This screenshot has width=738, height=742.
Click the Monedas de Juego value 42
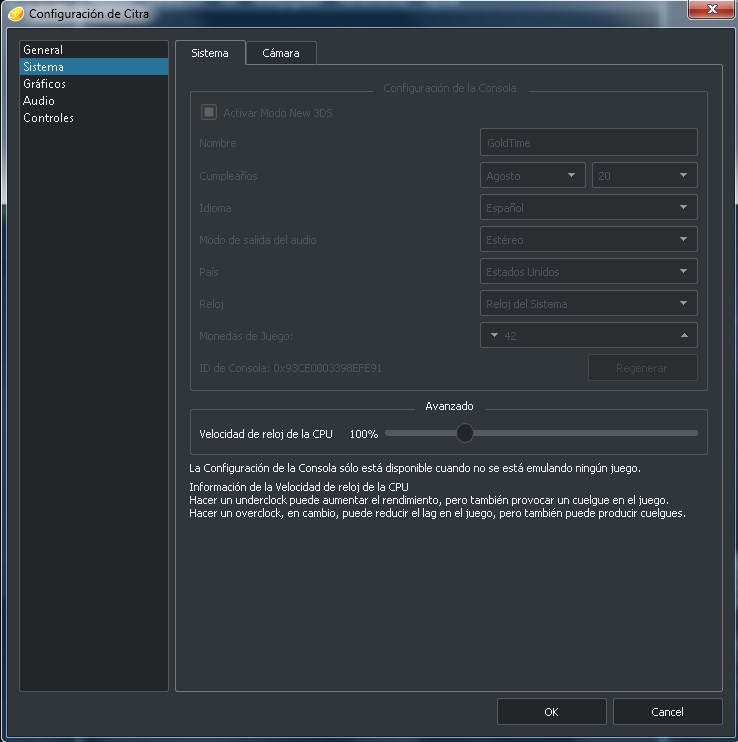pyautogui.click(x=510, y=336)
